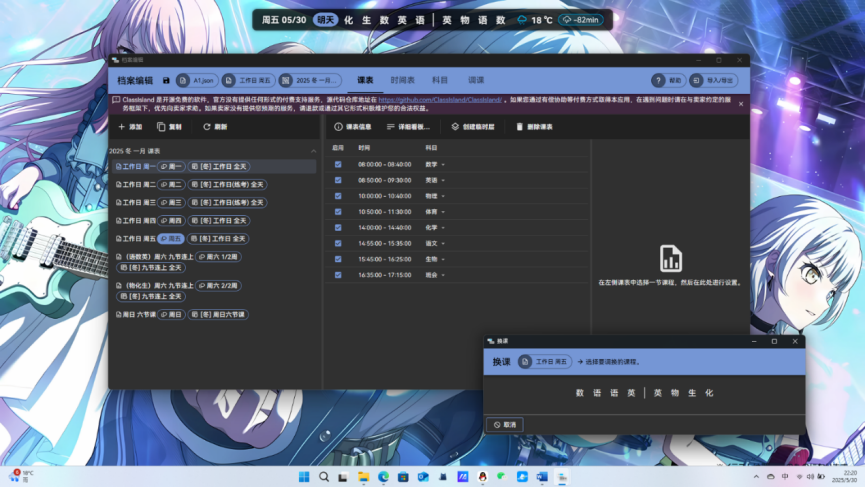Image resolution: width=865 pixels, height=487 pixels.
Task: Select the 工作日 周二 class plan
Action: (213, 185)
